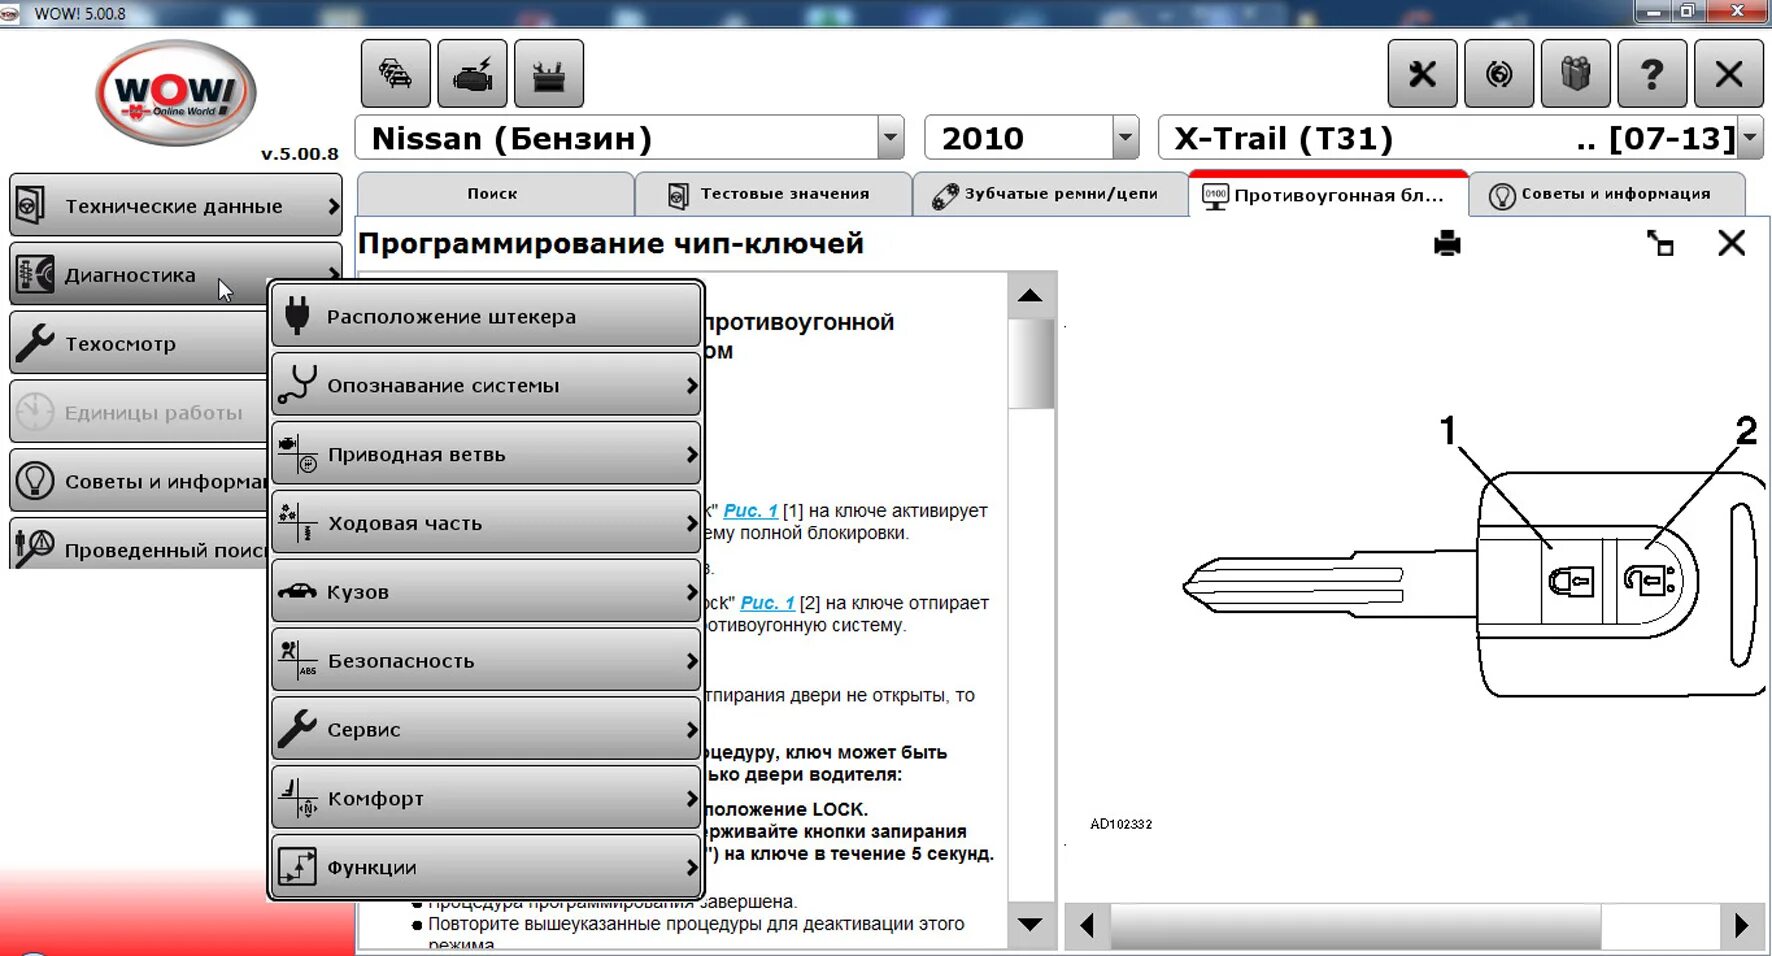The width and height of the screenshot is (1772, 956).
Task: Open help with question mark icon
Action: click(1652, 73)
